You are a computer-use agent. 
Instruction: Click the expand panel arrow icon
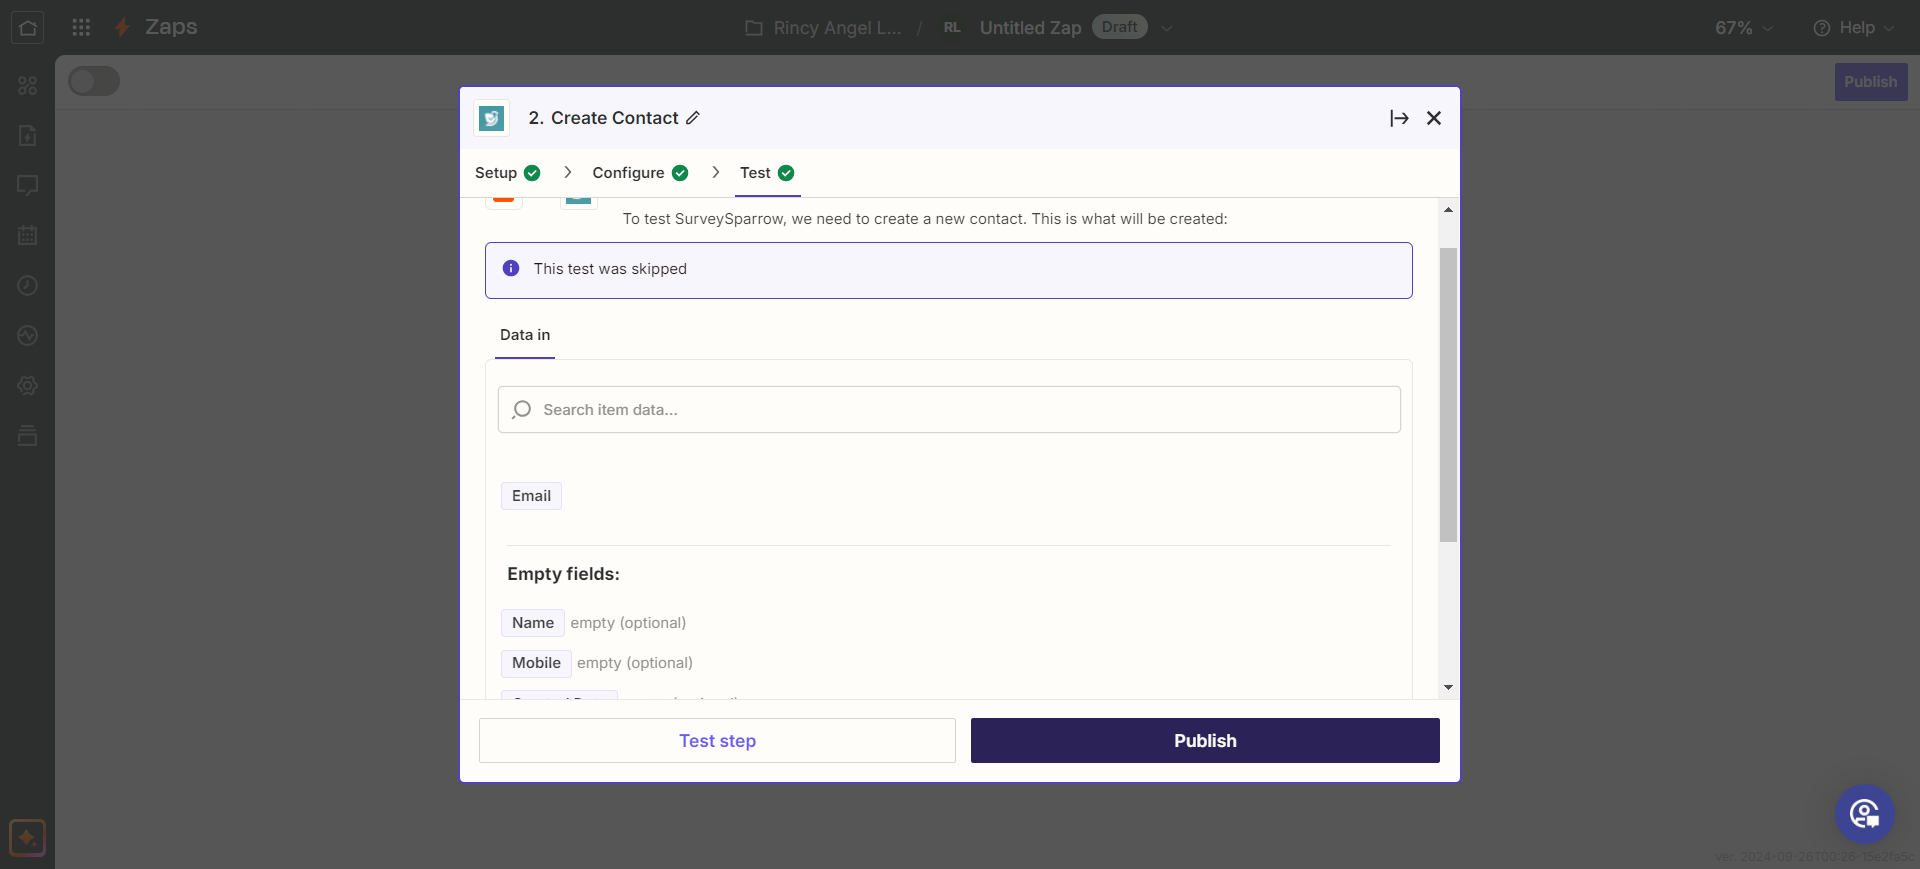[1399, 118]
